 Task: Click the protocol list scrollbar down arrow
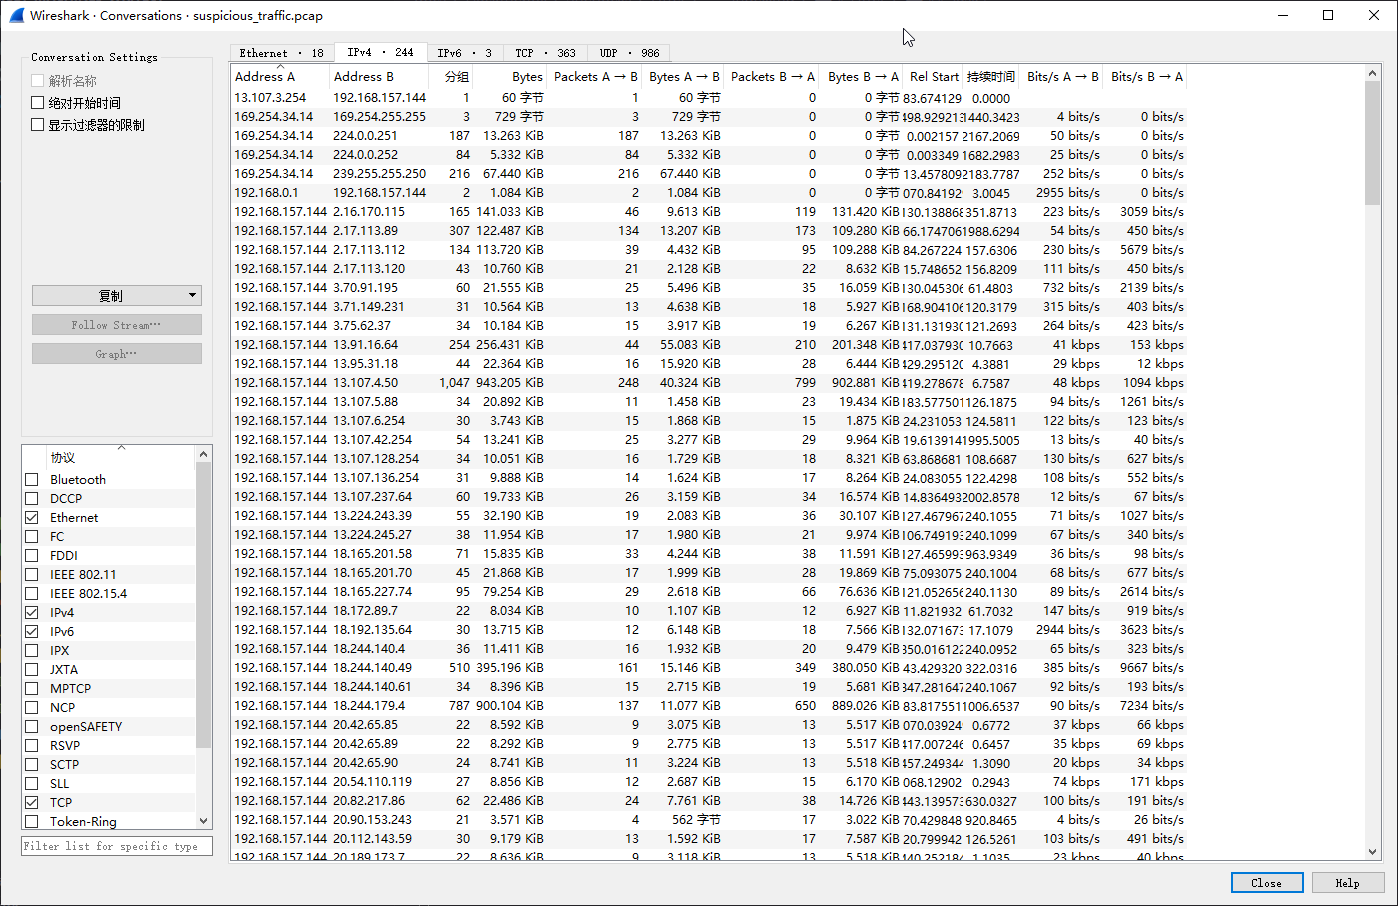pyautogui.click(x=204, y=821)
